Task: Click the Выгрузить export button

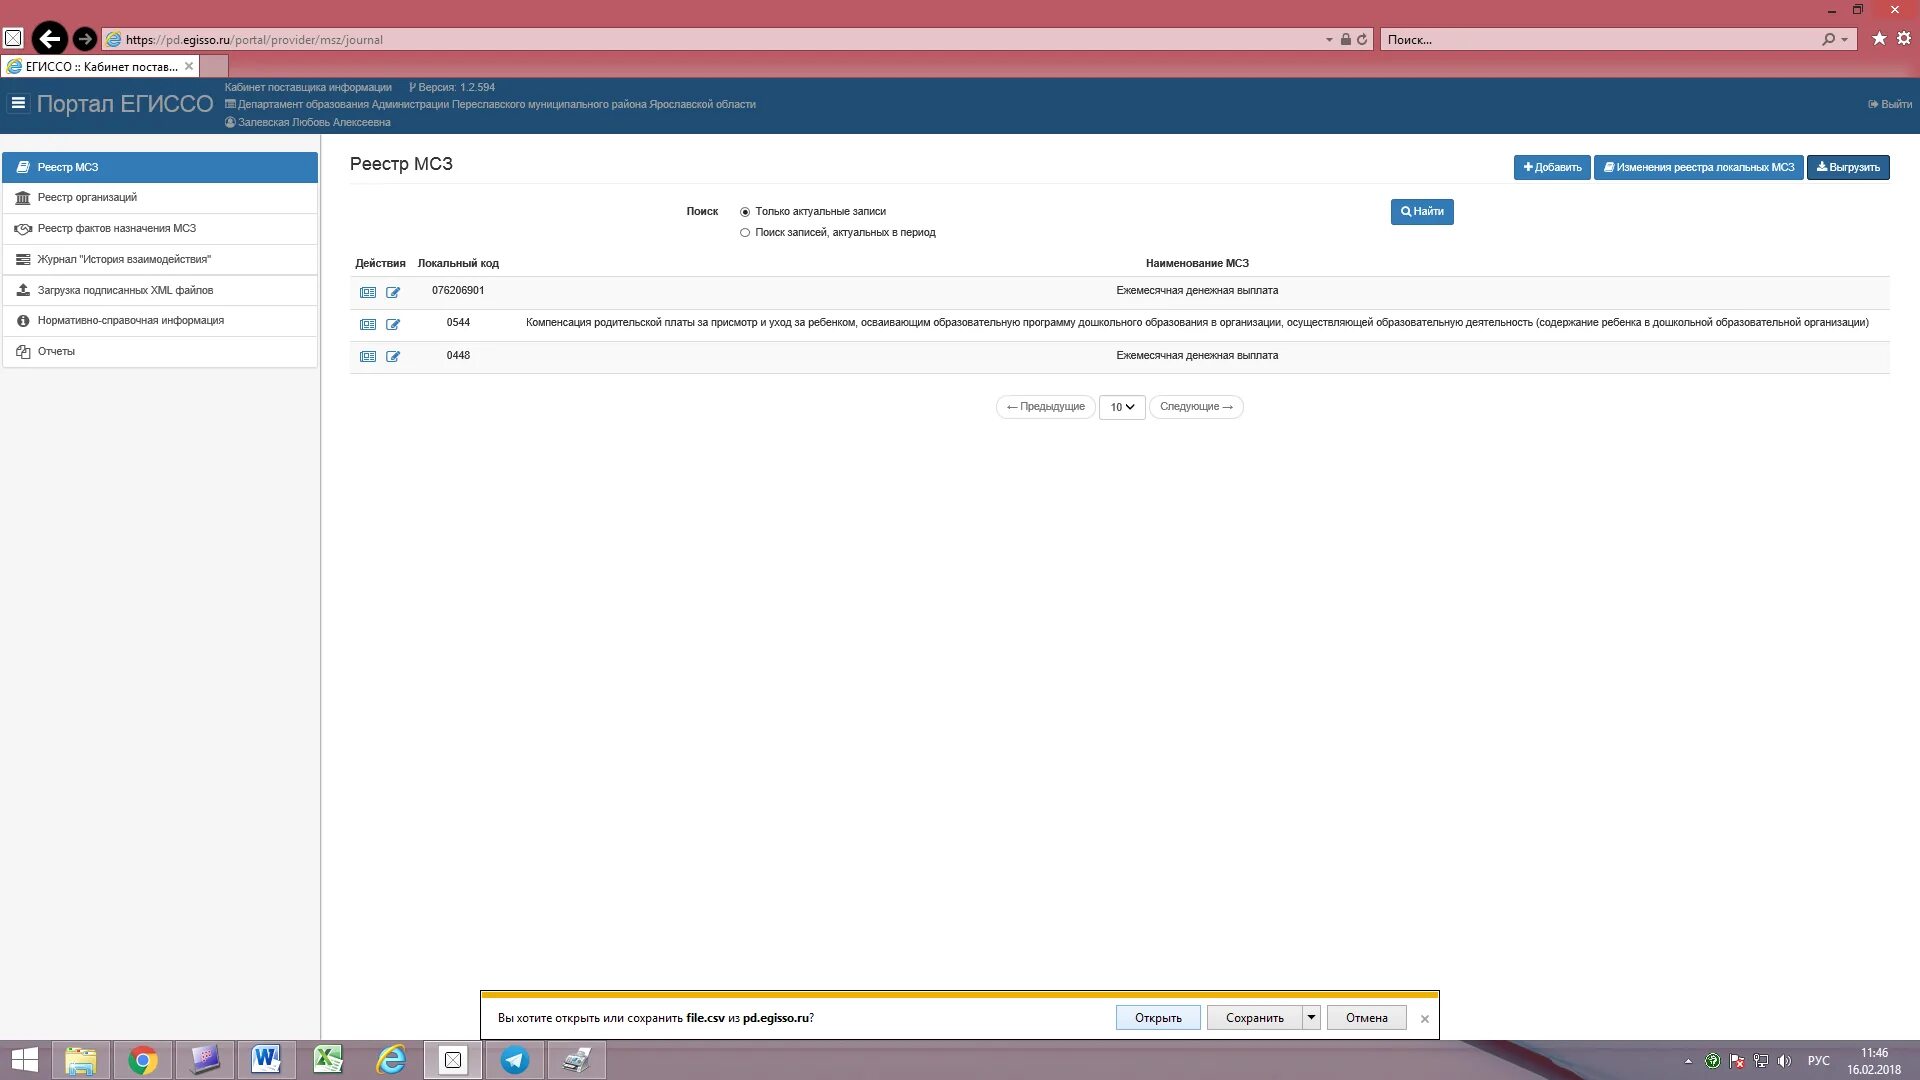Action: [x=1848, y=168]
